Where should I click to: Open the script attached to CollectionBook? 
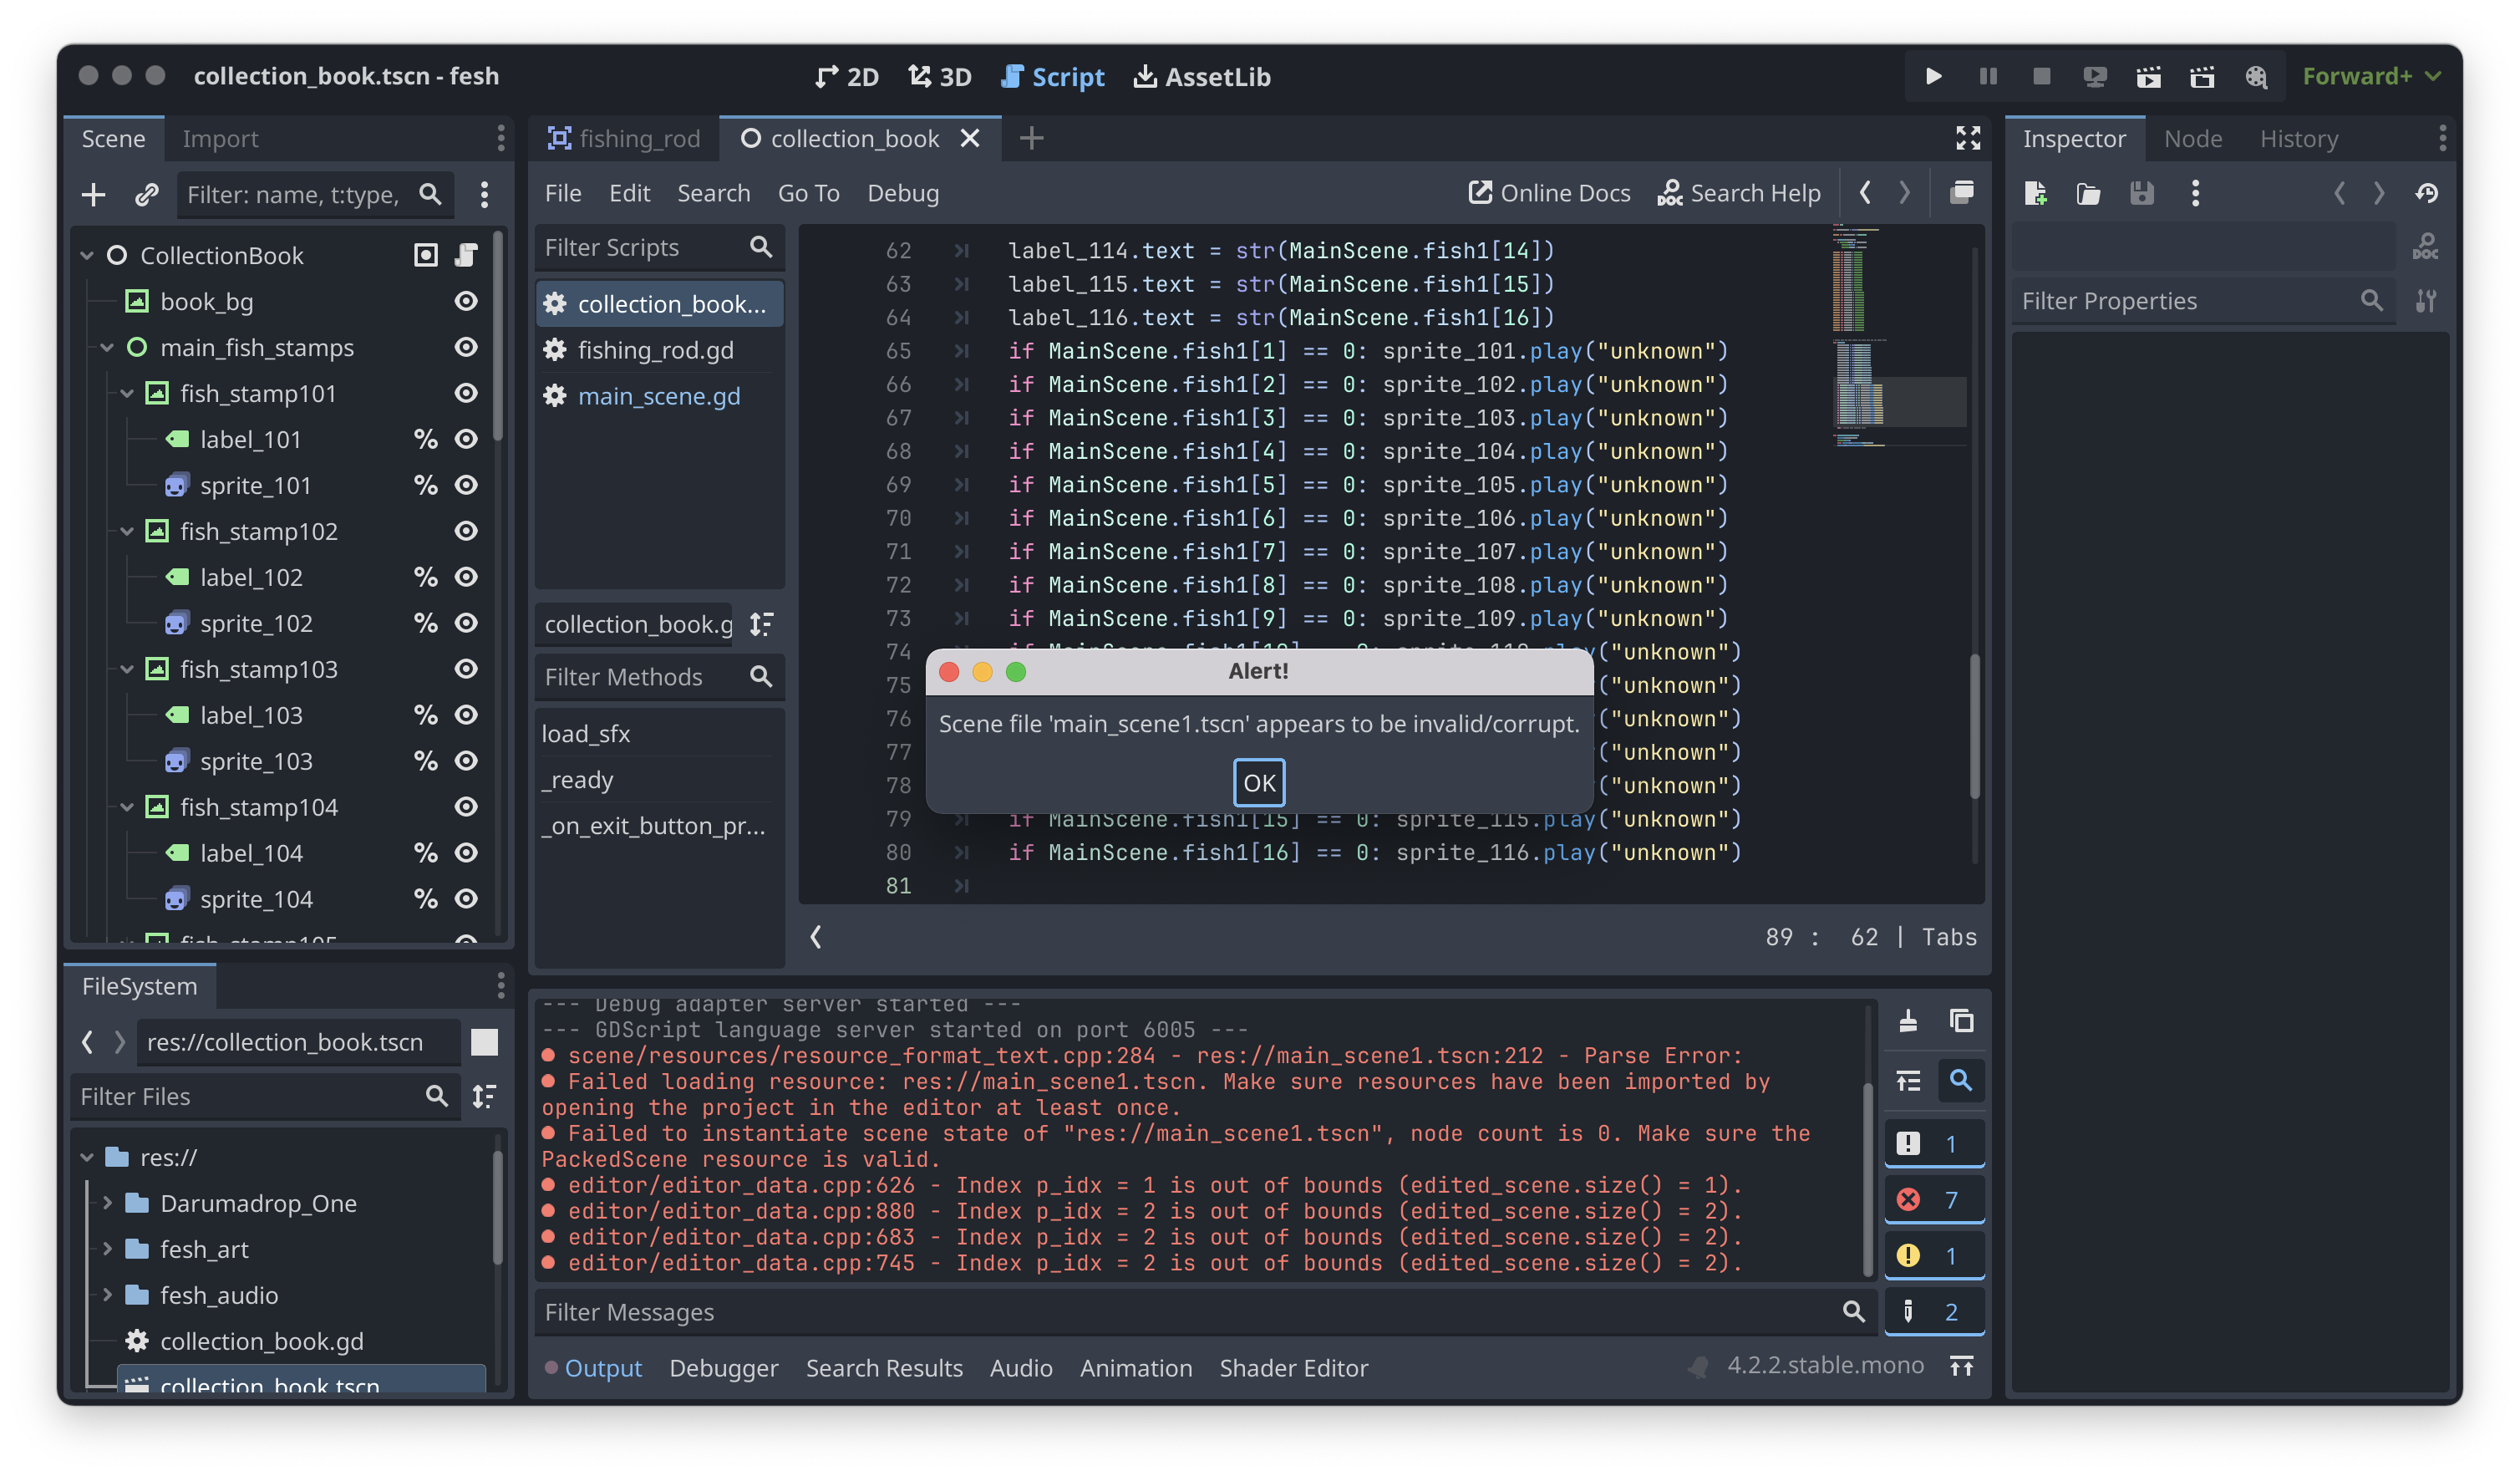466,255
